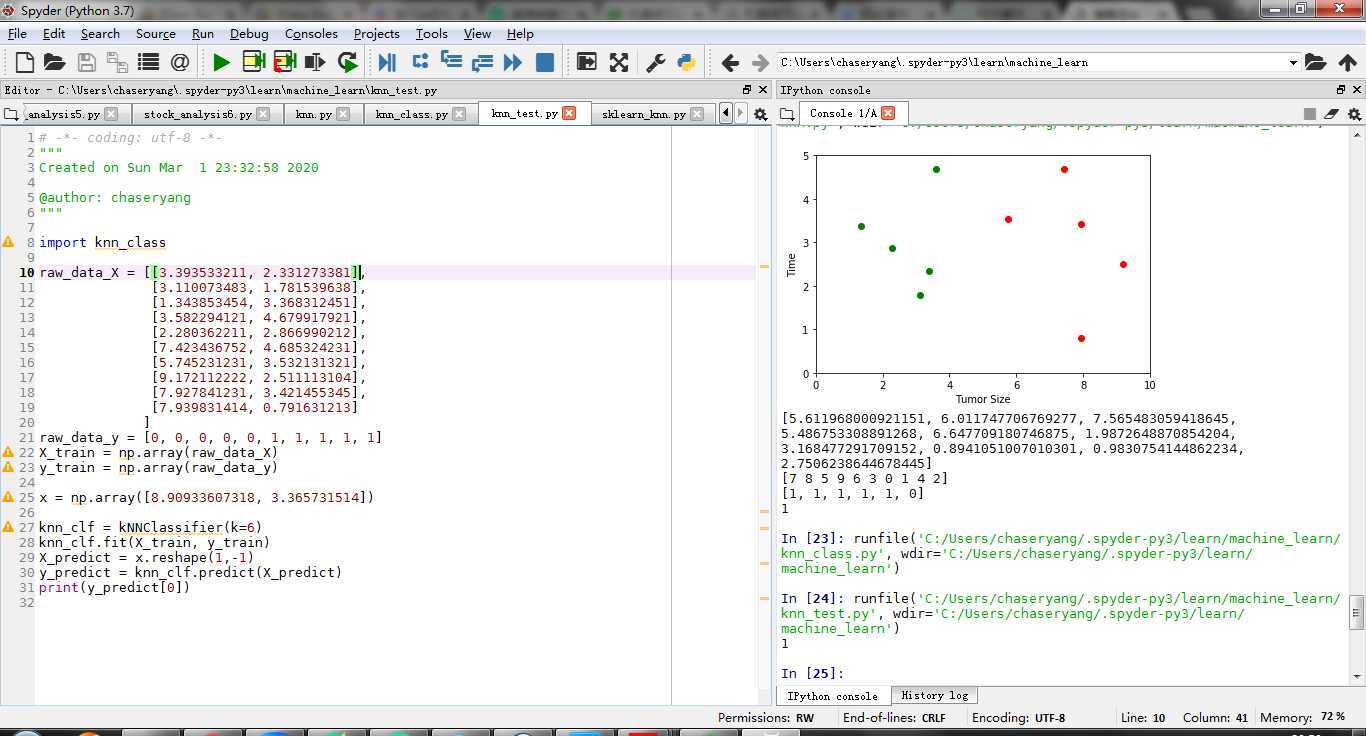1366x736 pixels.
Task: Click the In [25] console prompt line
Action: tap(813, 673)
